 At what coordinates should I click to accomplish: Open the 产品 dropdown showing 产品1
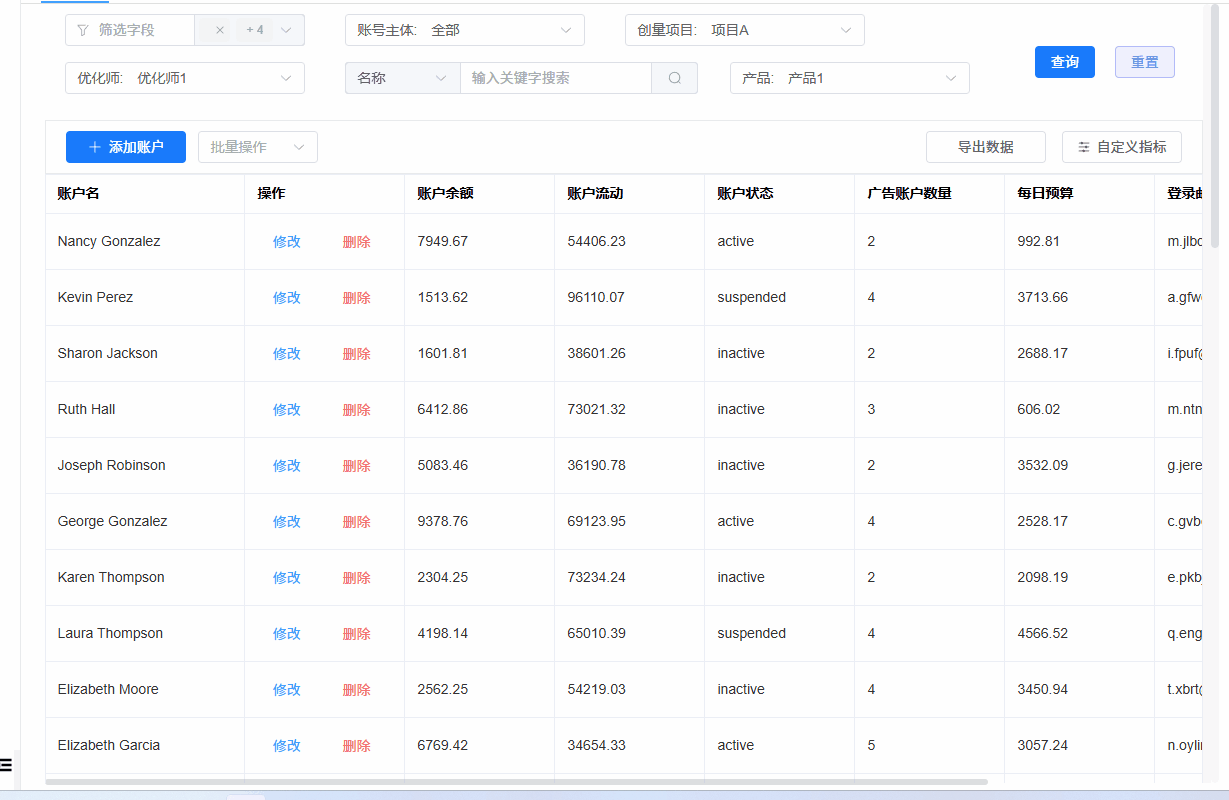click(849, 78)
